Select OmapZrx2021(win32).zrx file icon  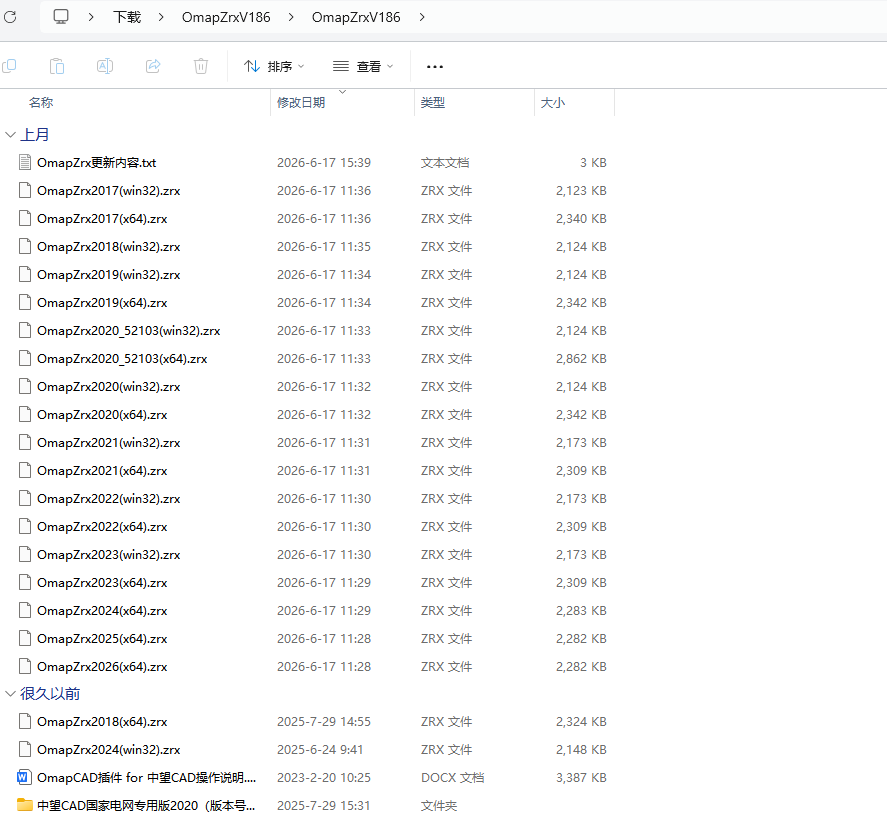pyautogui.click(x=24, y=442)
